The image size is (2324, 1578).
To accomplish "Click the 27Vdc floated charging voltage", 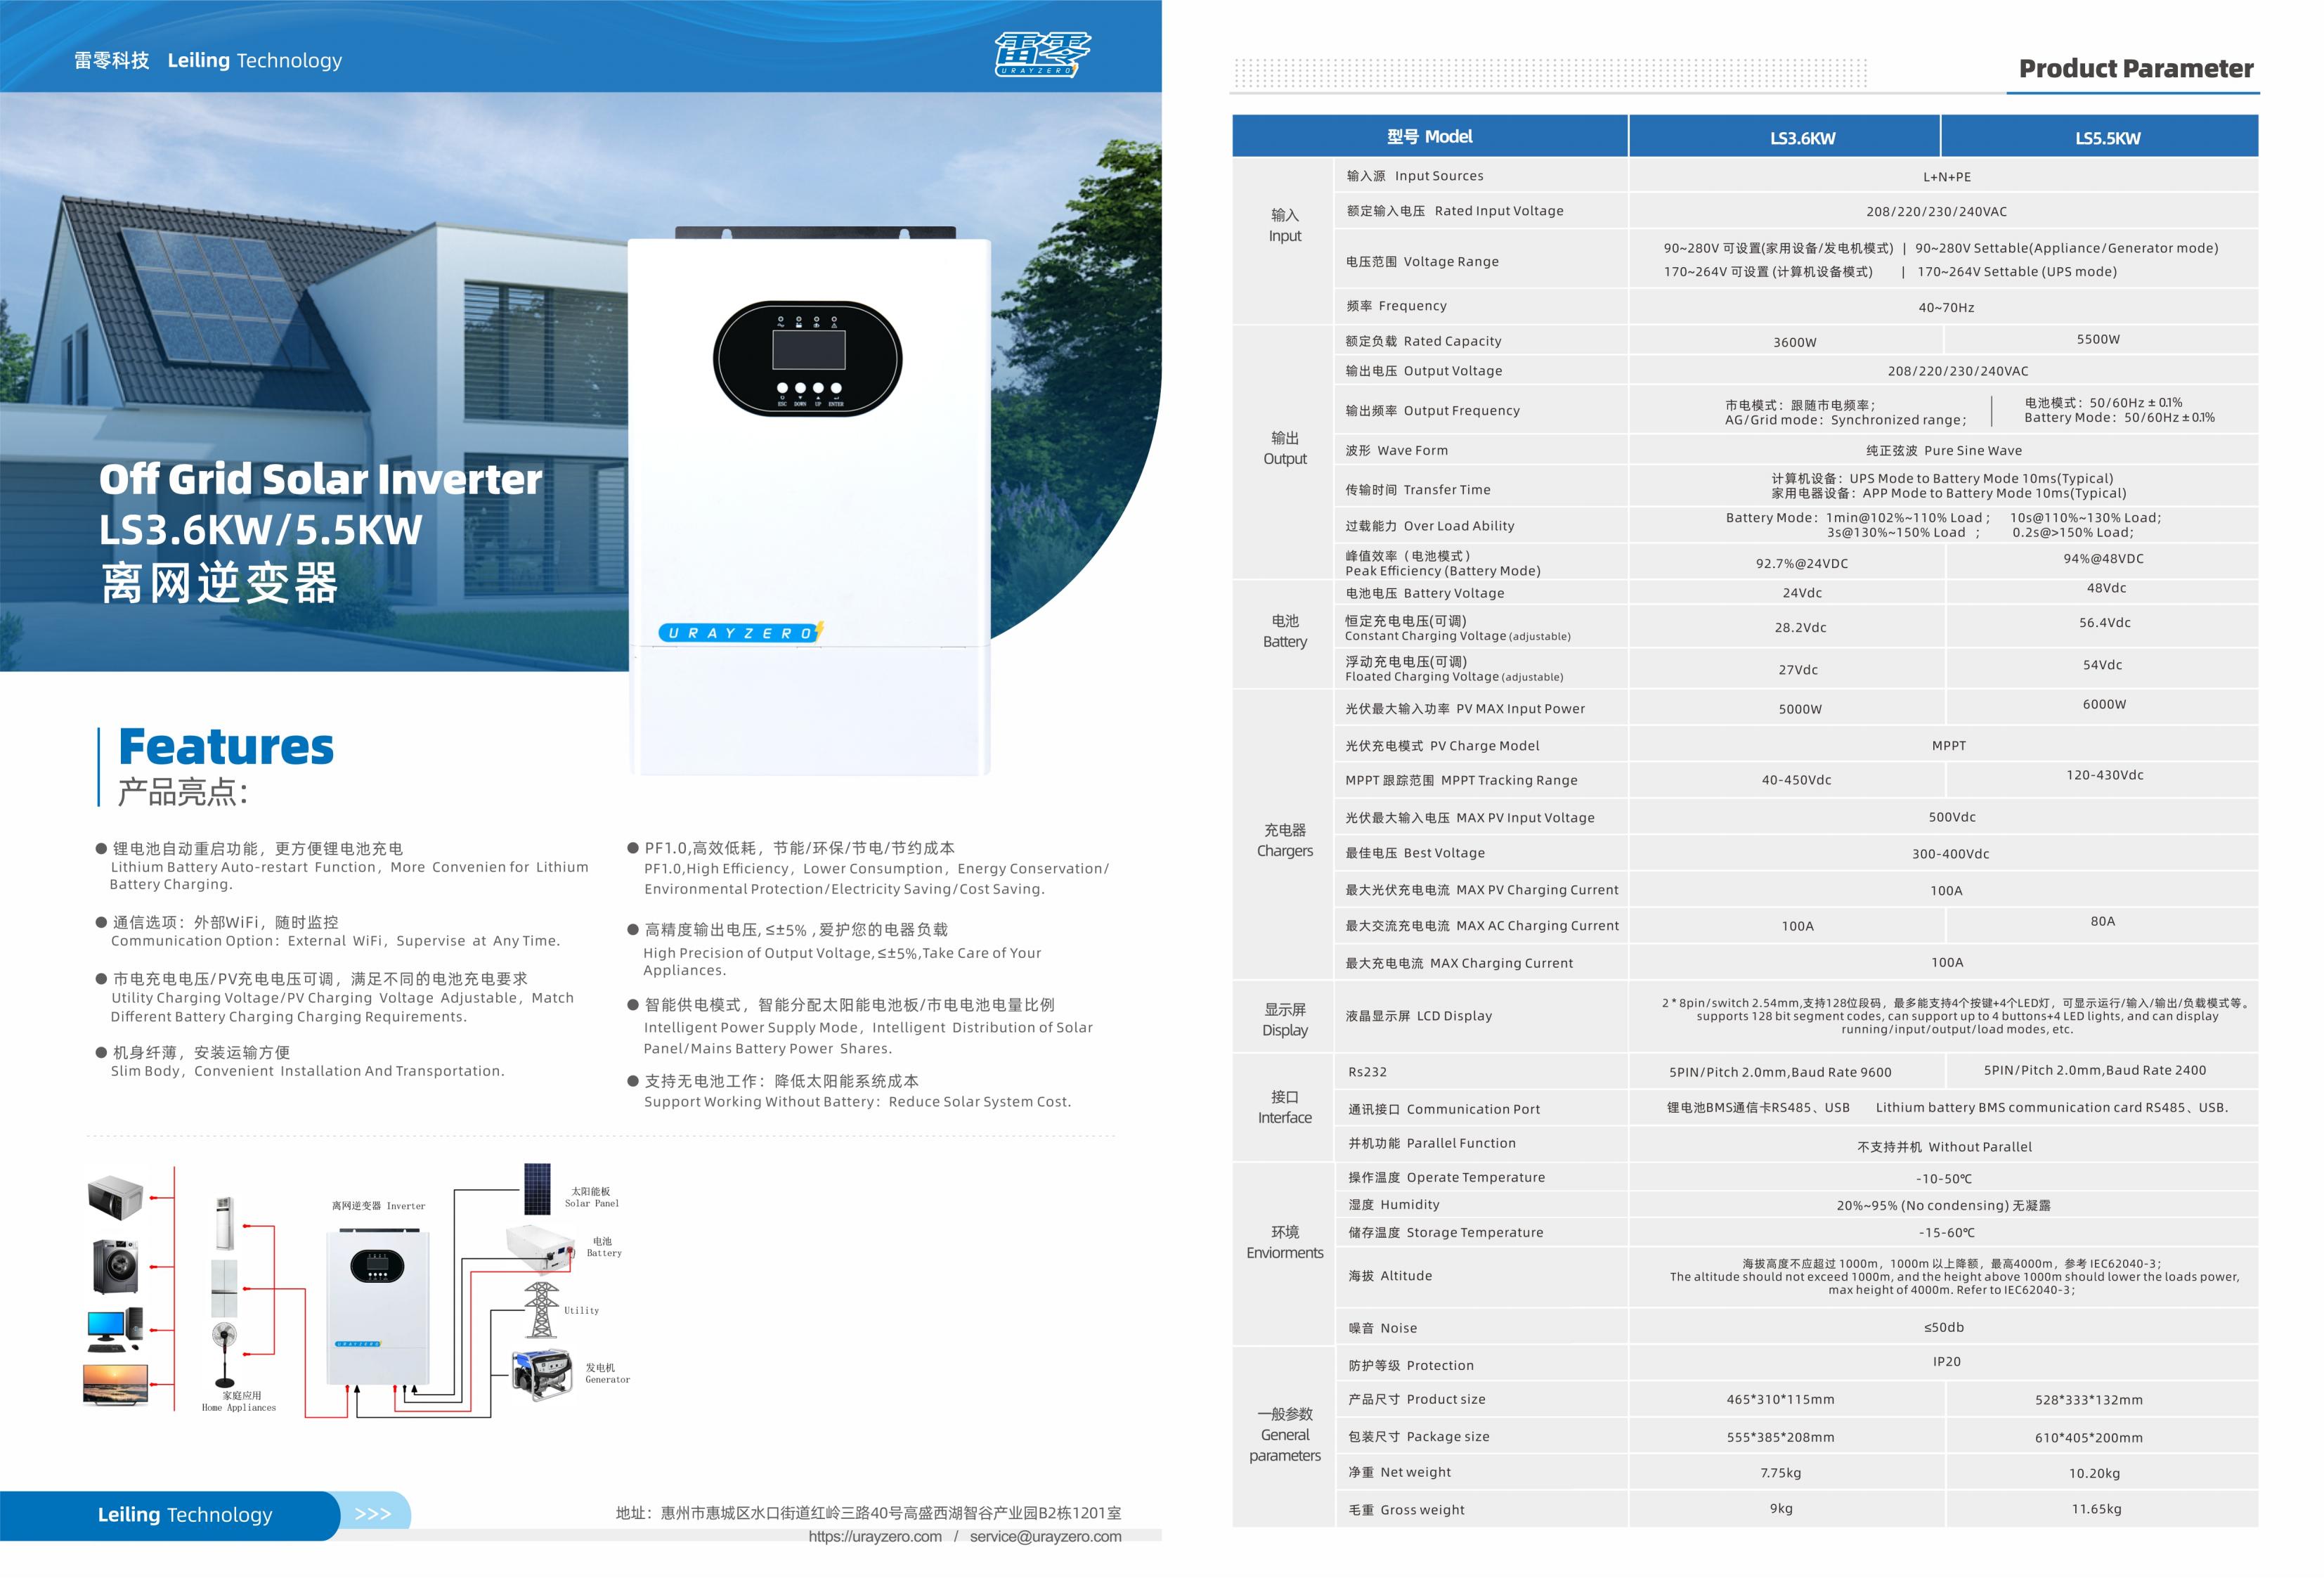I will [1798, 669].
